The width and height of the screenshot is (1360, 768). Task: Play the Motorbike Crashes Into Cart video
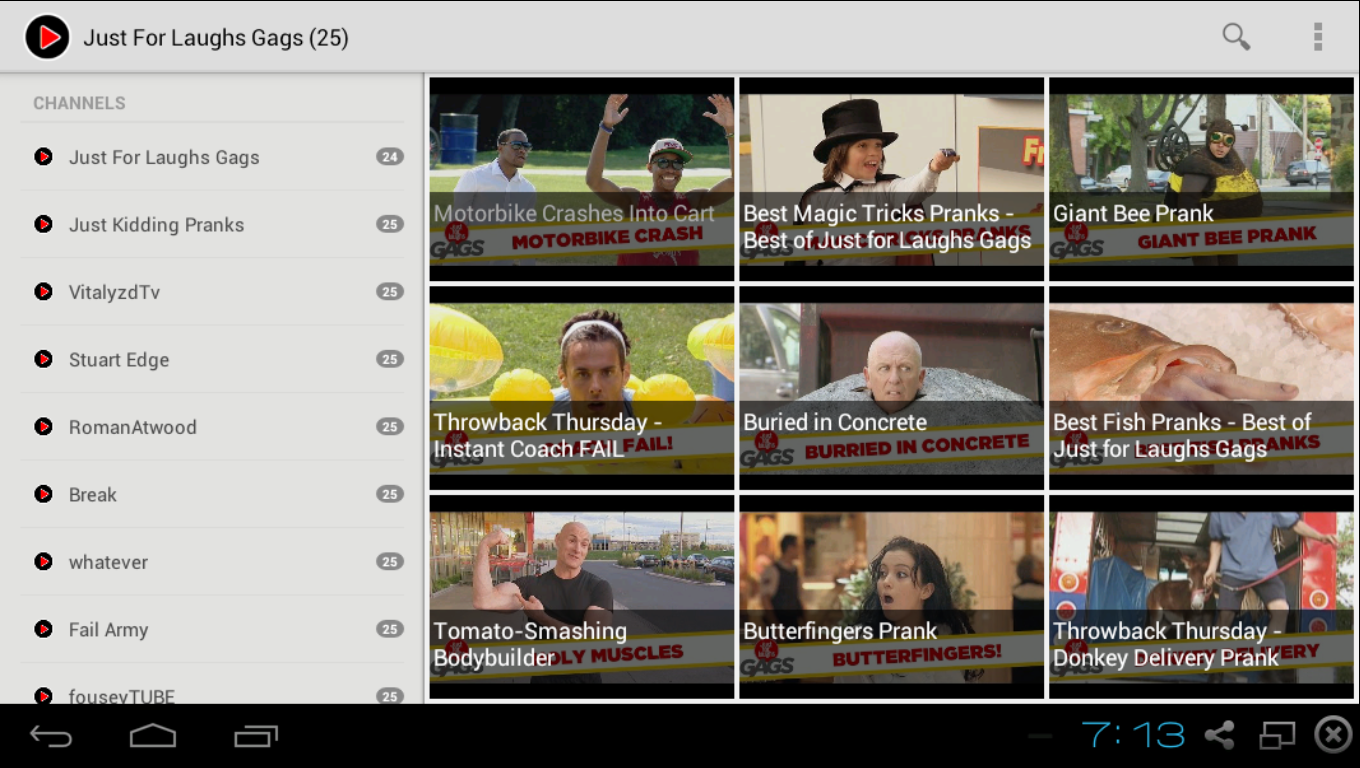click(x=582, y=179)
